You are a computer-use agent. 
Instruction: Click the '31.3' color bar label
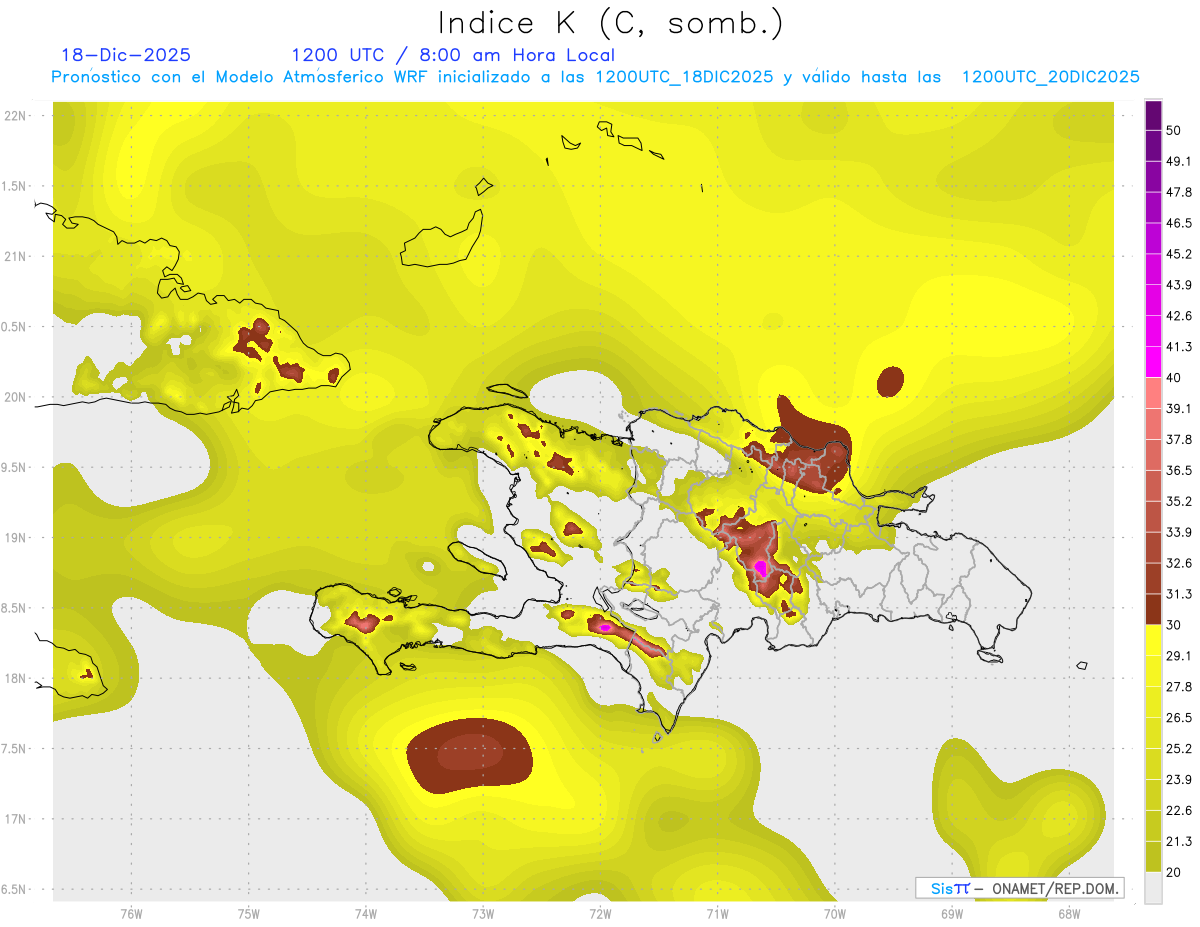click(x=1178, y=594)
